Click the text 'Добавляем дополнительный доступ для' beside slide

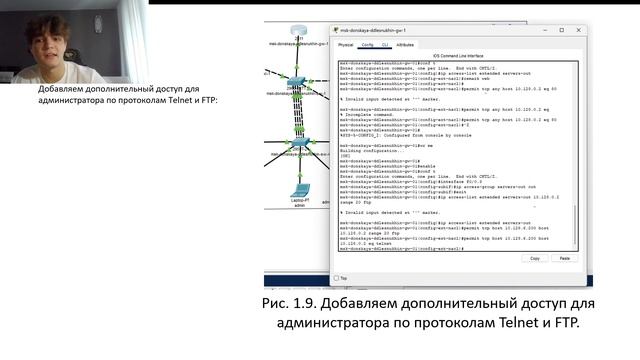[x=119, y=89]
